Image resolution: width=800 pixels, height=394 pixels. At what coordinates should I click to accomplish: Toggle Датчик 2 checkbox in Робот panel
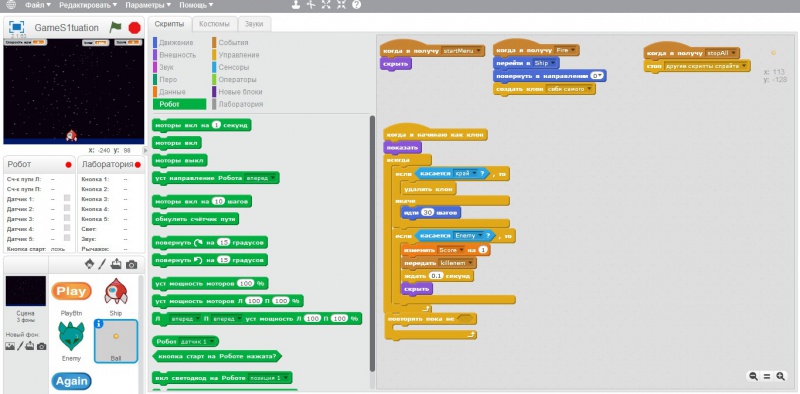coord(67,208)
